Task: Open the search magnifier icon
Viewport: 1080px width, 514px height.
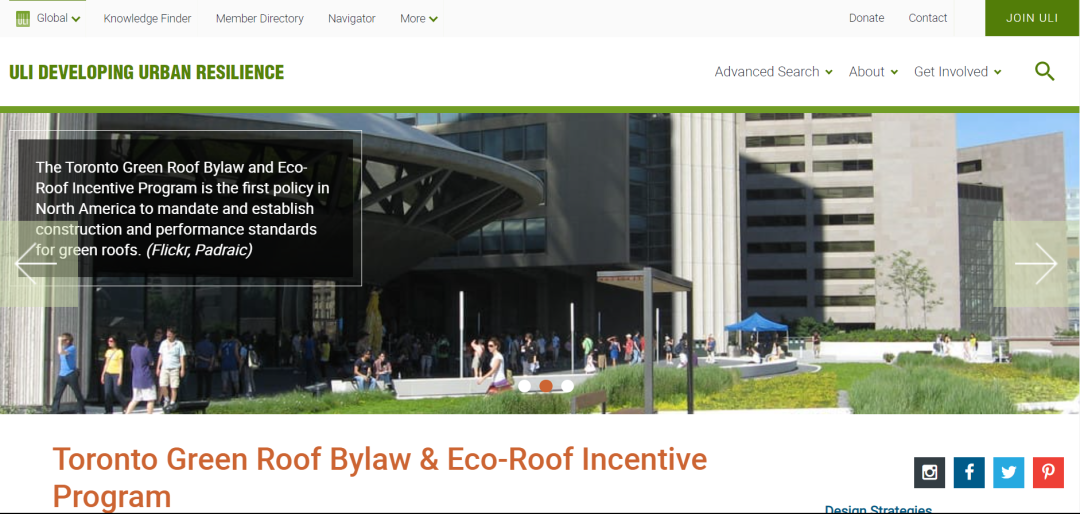Action: pos(1044,71)
